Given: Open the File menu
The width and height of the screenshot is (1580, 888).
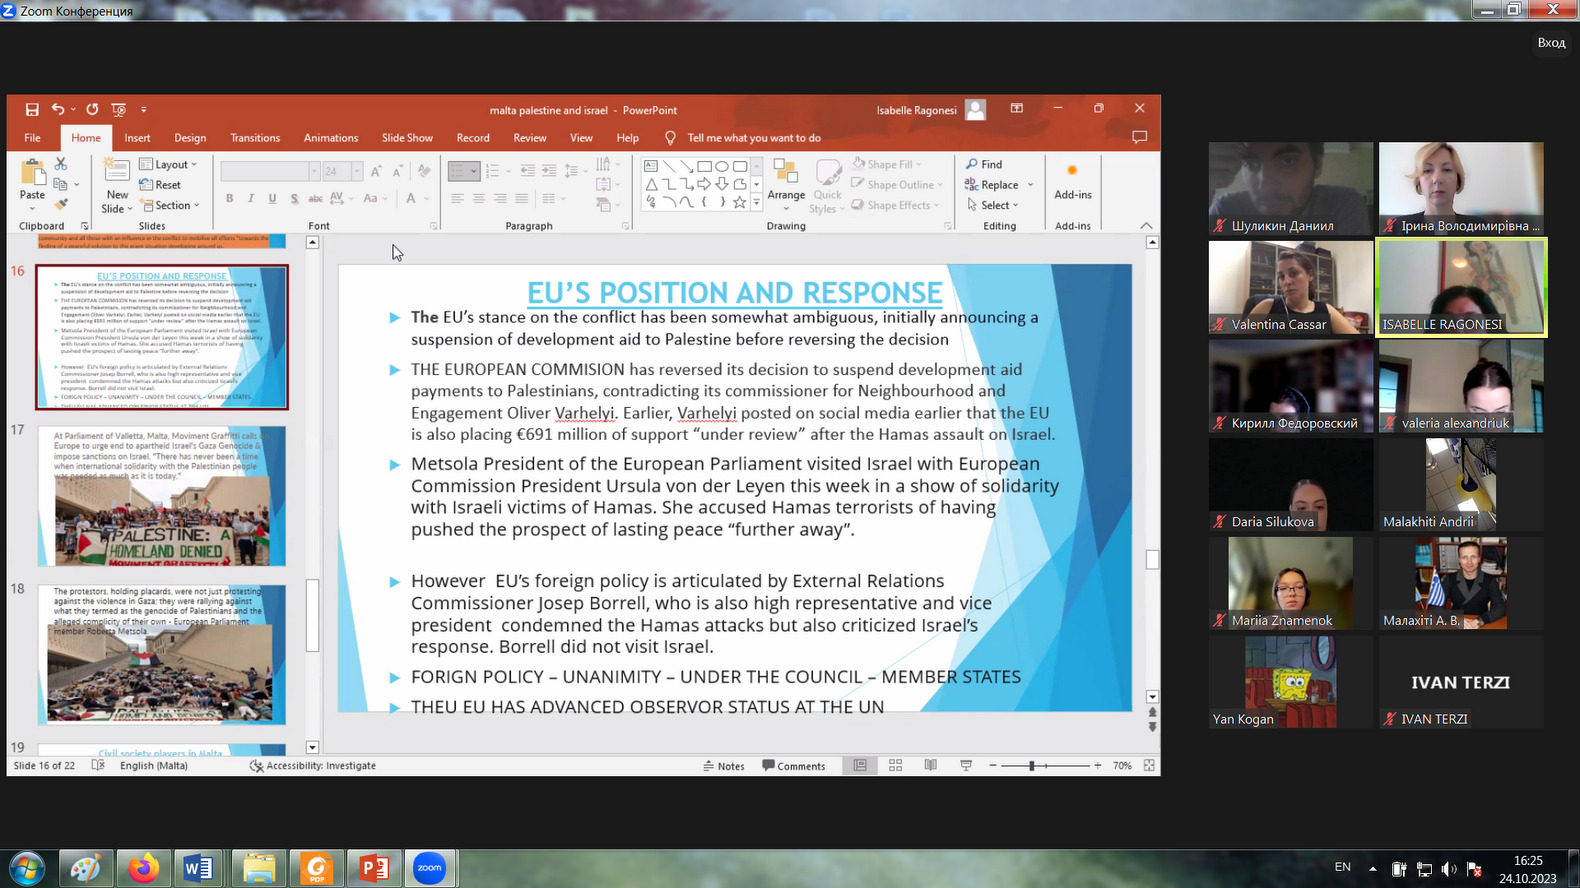Looking at the screenshot, I should pos(32,138).
